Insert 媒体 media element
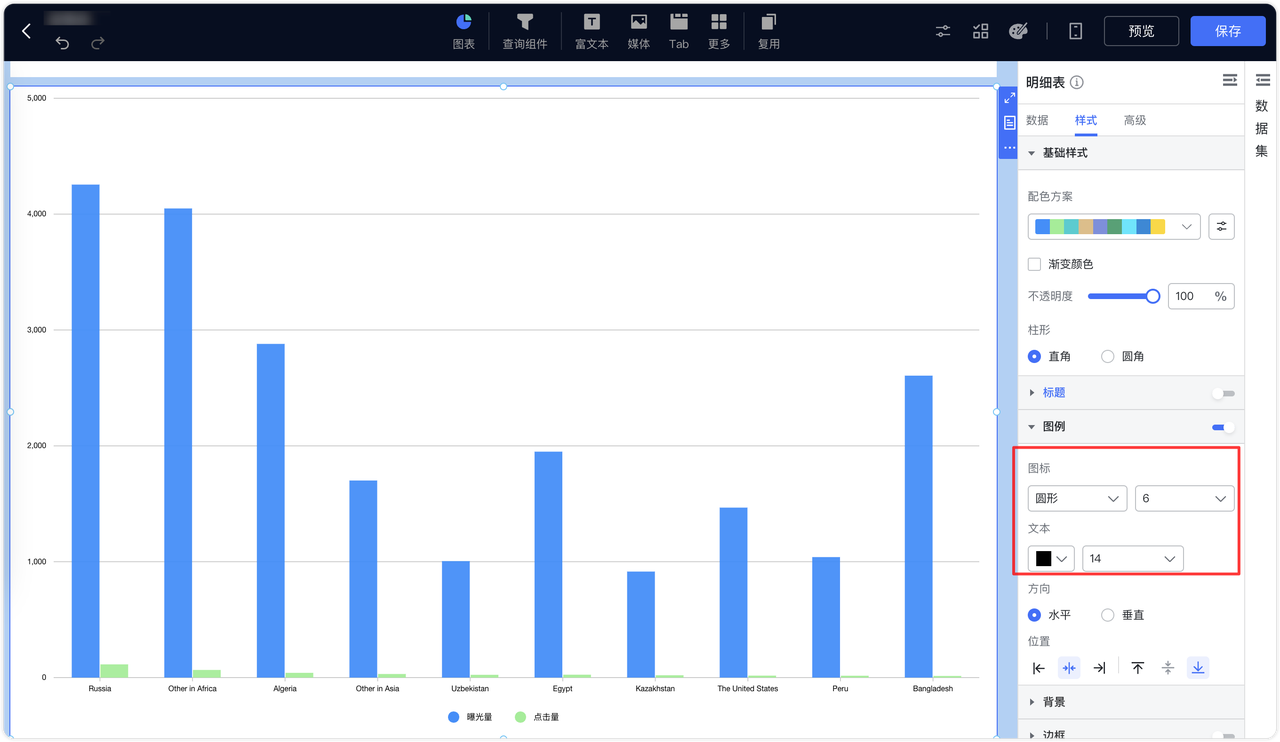This screenshot has height=742, width=1280. [639, 32]
